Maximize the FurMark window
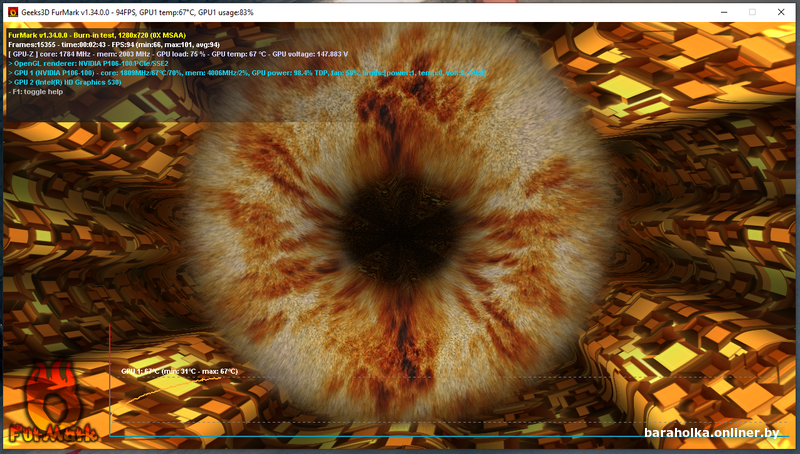800x454 pixels. pos(752,12)
